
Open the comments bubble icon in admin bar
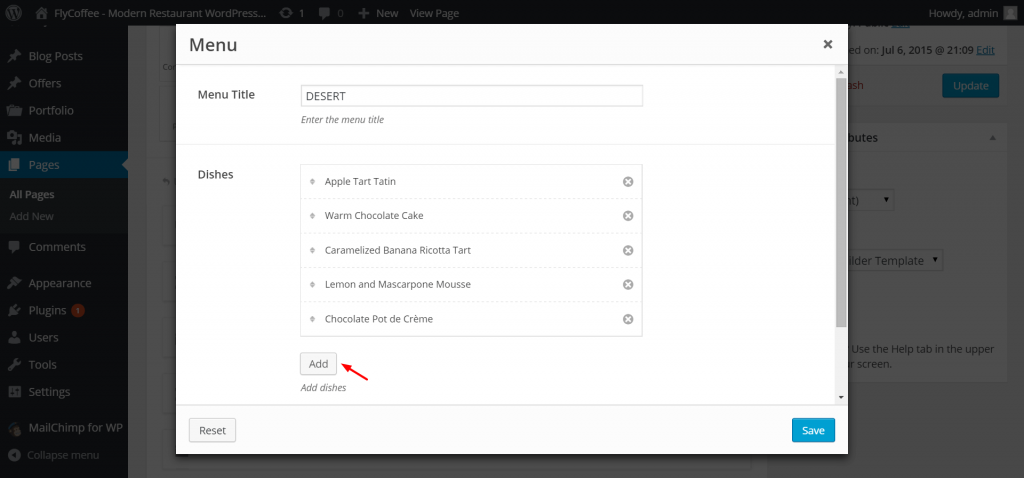tap(325, 13)
